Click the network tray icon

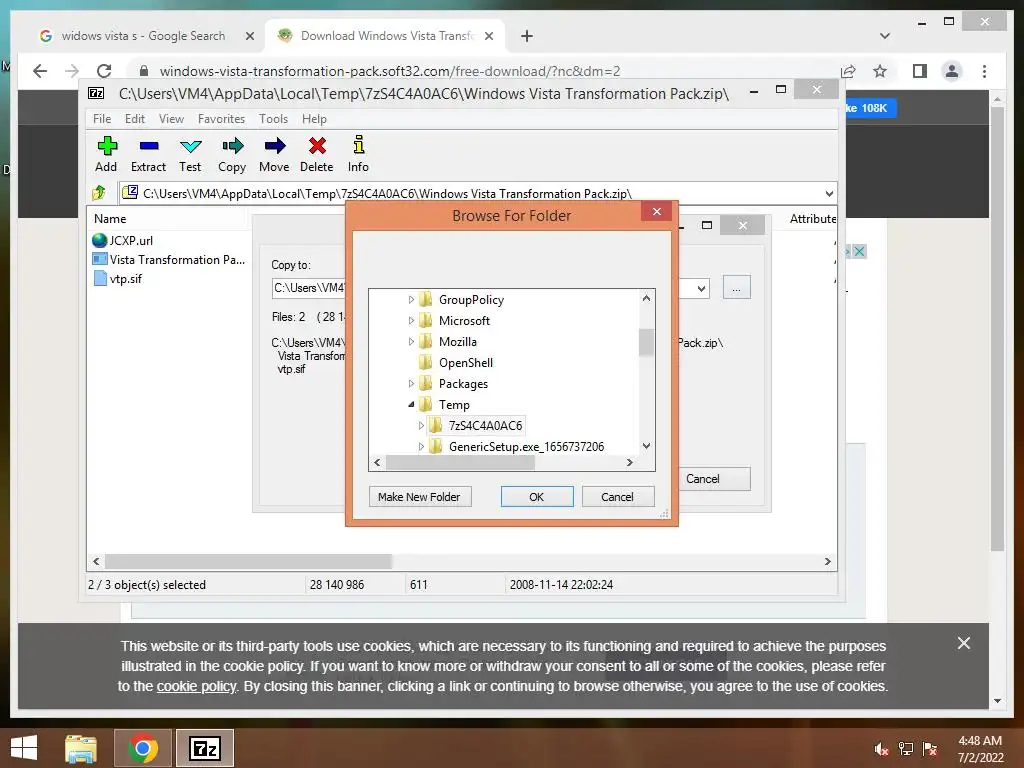point(906,748)
